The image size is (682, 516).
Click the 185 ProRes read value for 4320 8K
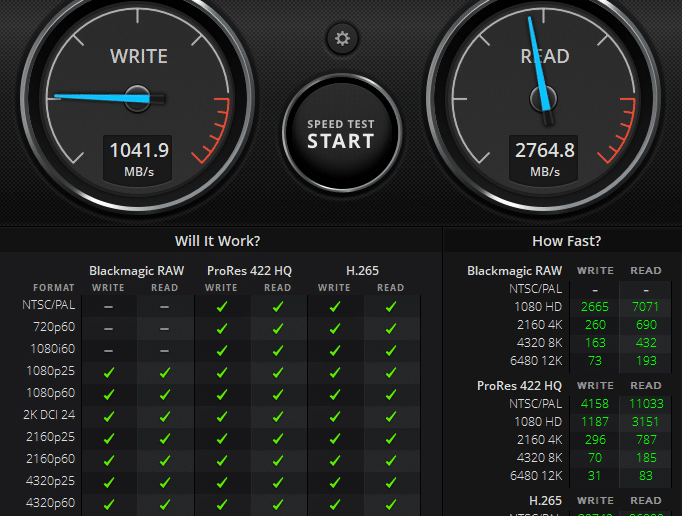(x=646, y=458)
